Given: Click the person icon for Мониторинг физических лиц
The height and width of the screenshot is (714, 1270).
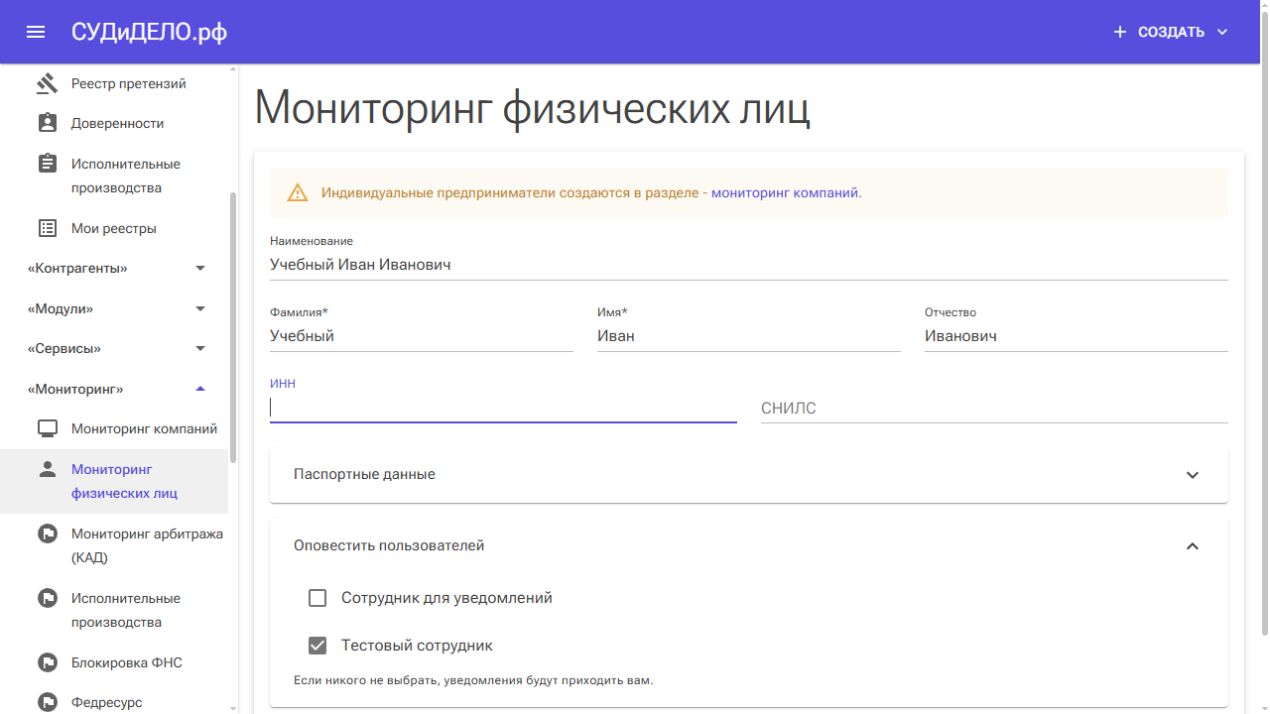Looking at the screenshot, I should [x=47, y=469].
